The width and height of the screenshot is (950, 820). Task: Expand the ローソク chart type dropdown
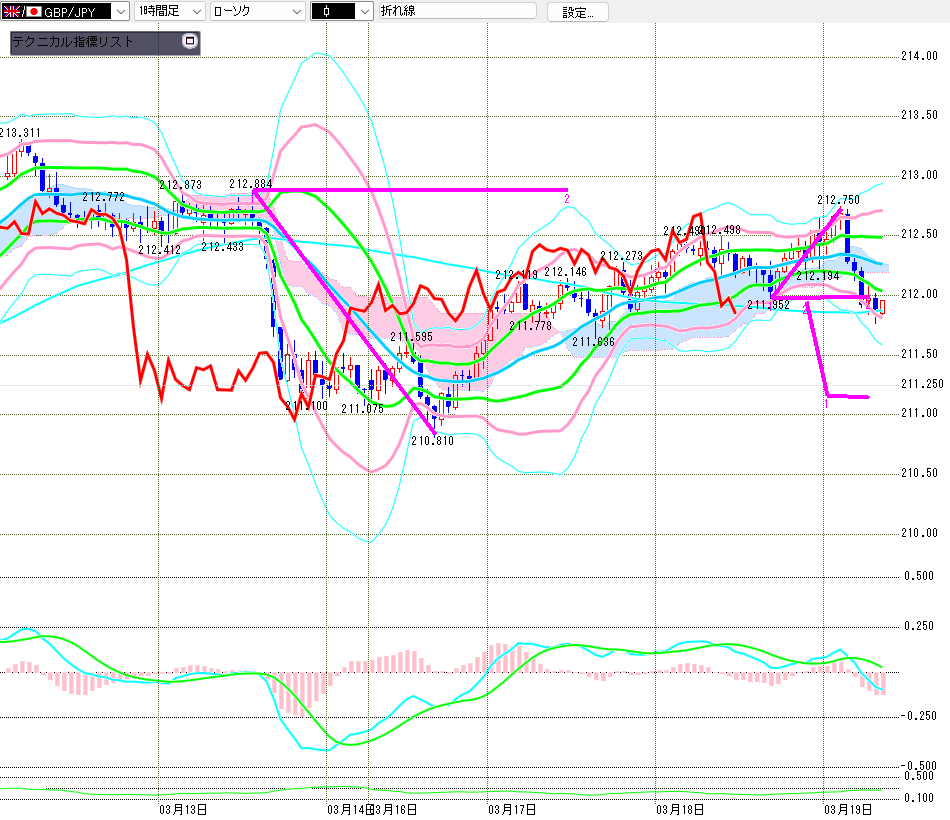pyautogui.click(x=256, y=12)
